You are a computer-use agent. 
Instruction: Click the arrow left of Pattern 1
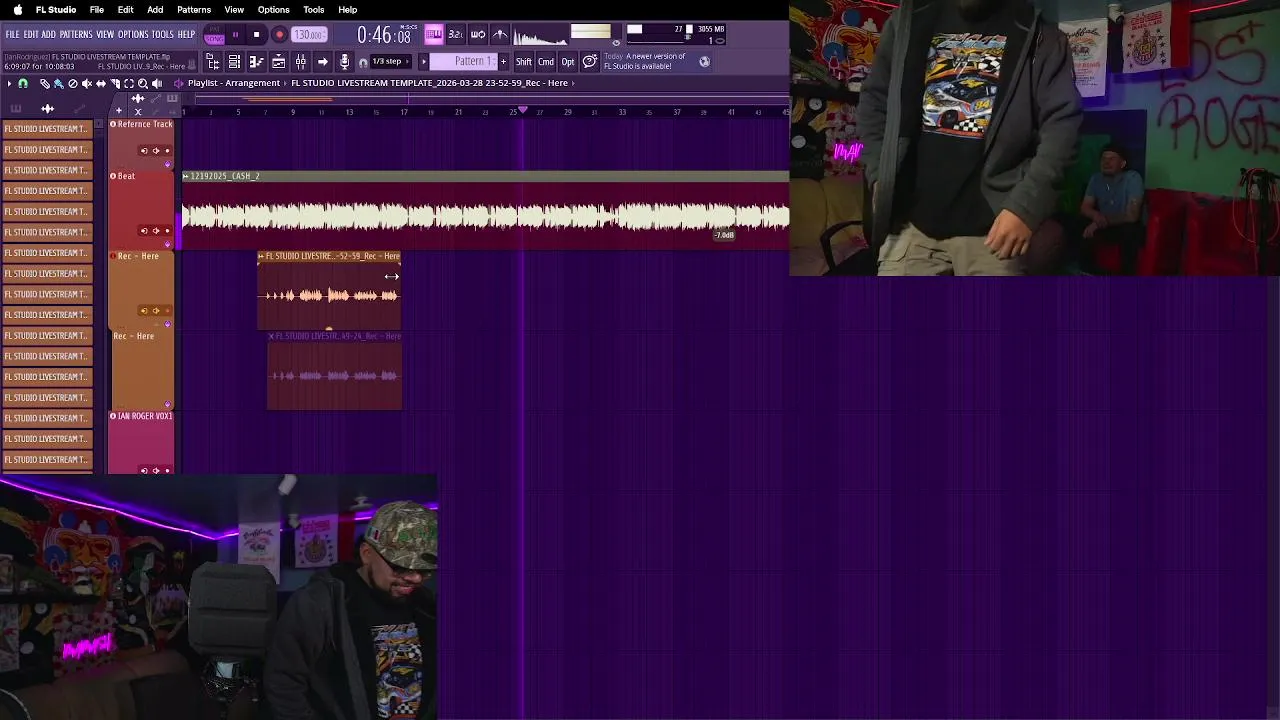point(423,62)
